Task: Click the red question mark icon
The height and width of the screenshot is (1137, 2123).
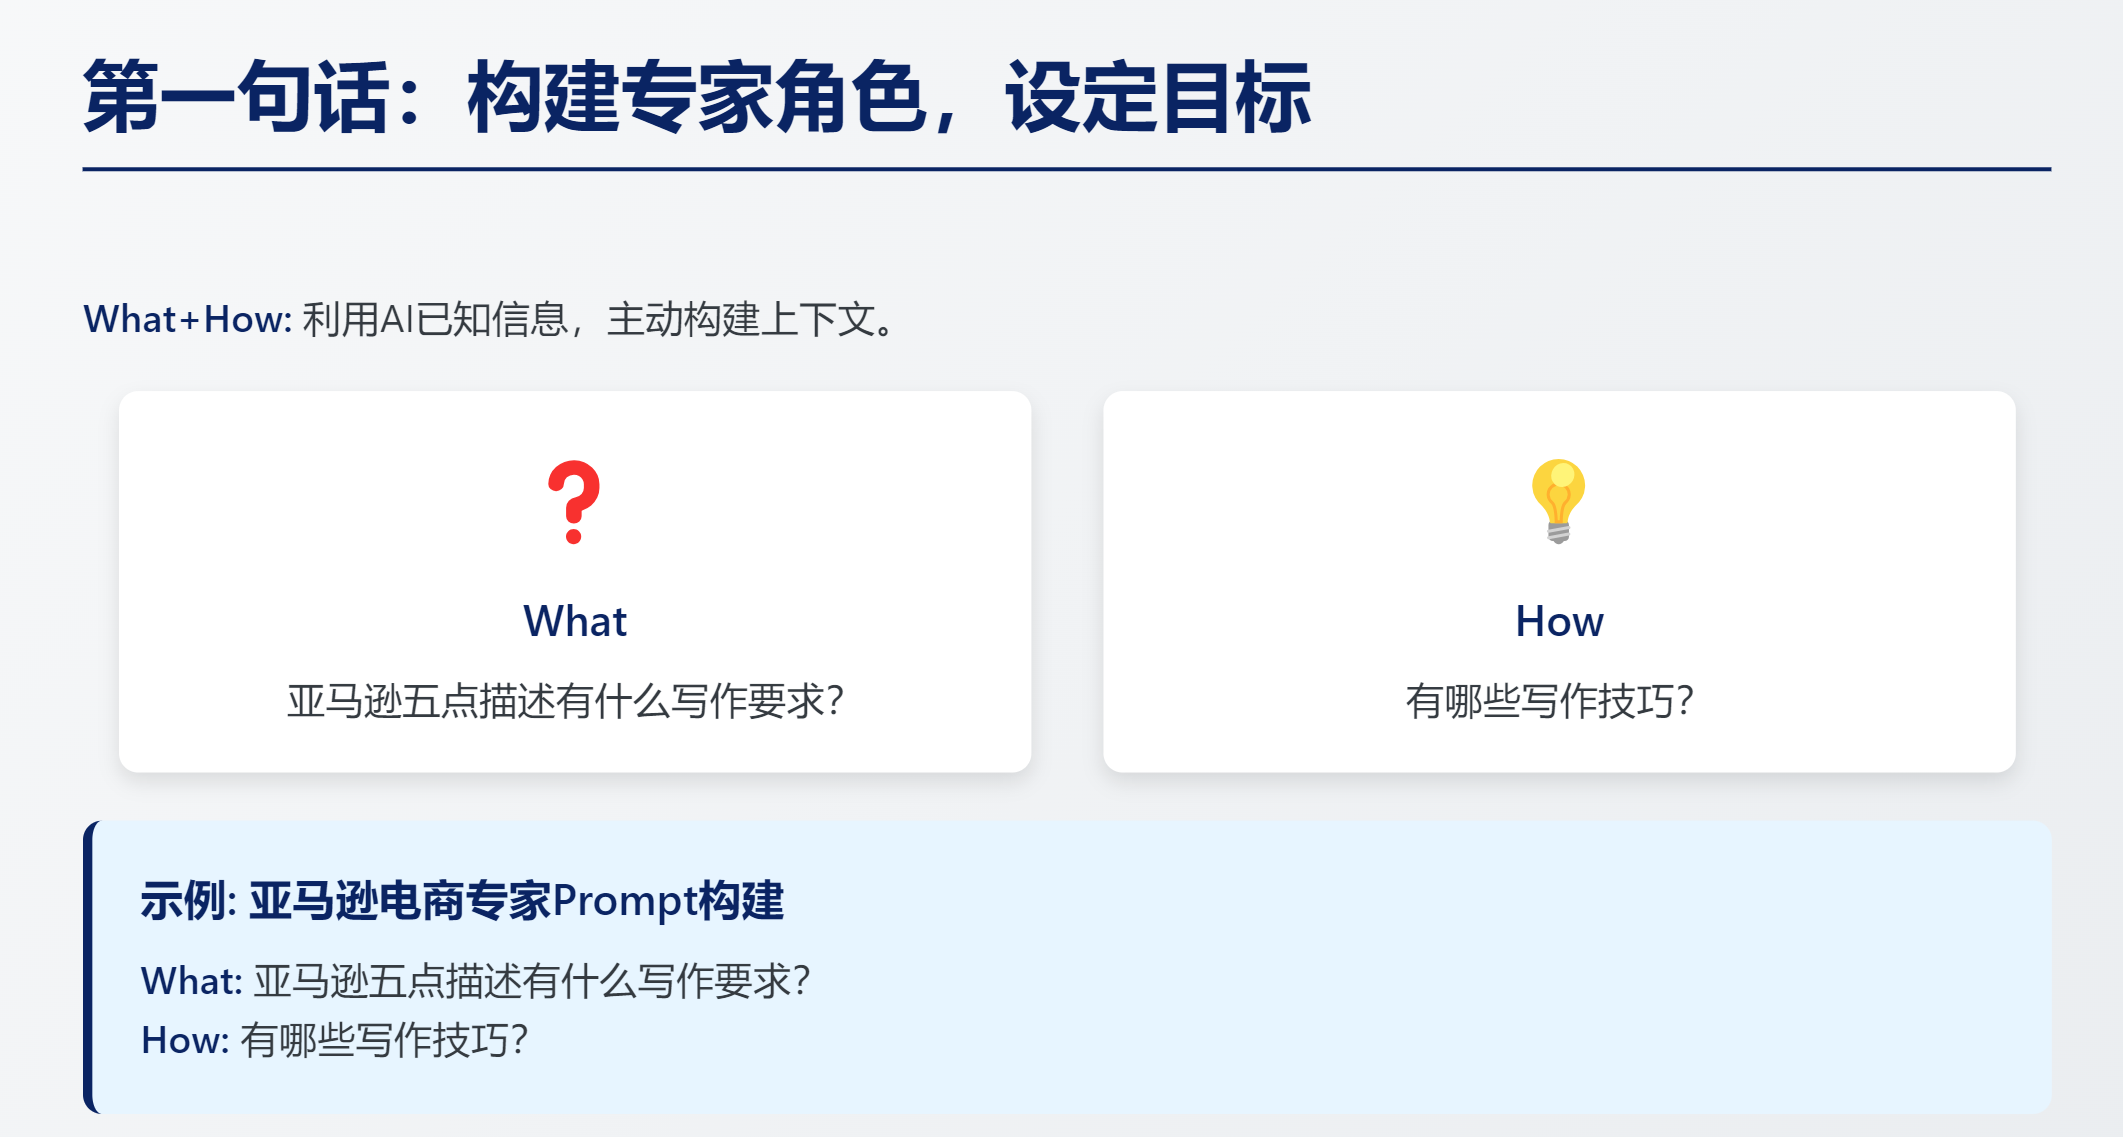Action: [x=574, y=502]
